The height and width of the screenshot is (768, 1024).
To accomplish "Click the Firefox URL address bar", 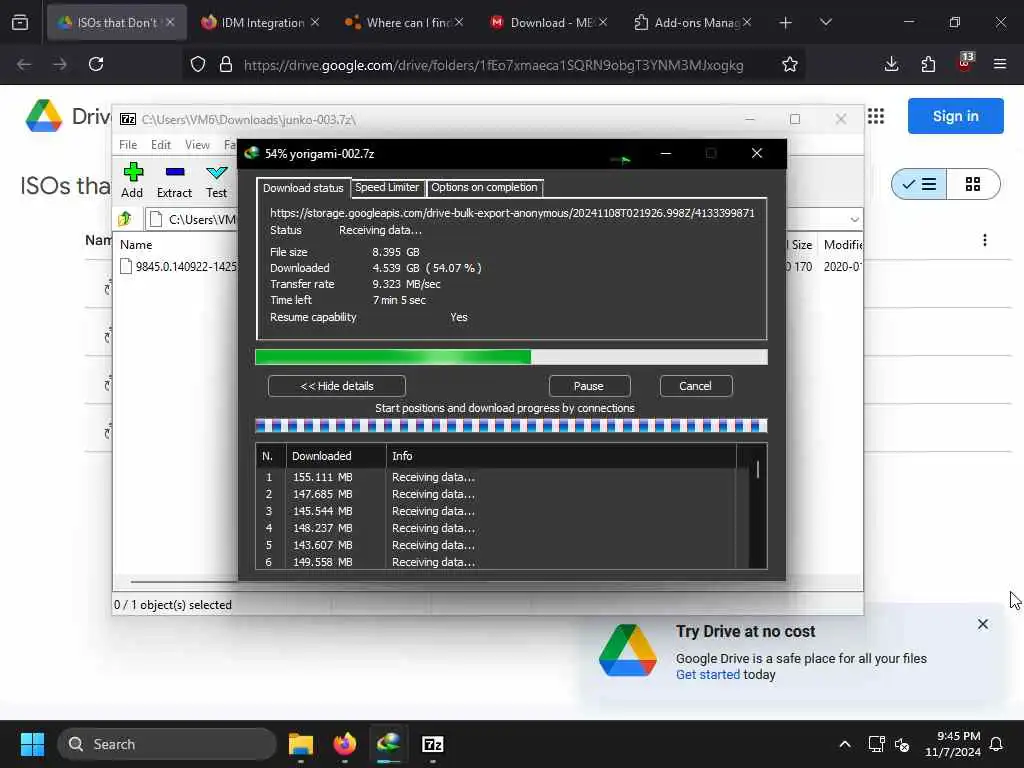I will click(493, 65).
